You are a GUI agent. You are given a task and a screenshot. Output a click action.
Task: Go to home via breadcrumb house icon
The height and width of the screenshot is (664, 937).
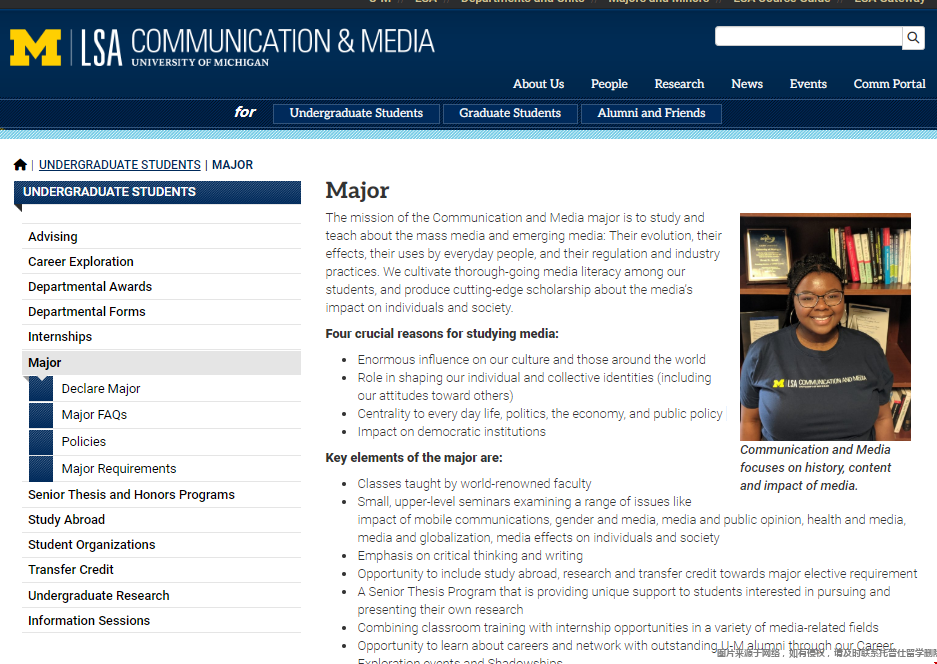click(x=20, y=164)
